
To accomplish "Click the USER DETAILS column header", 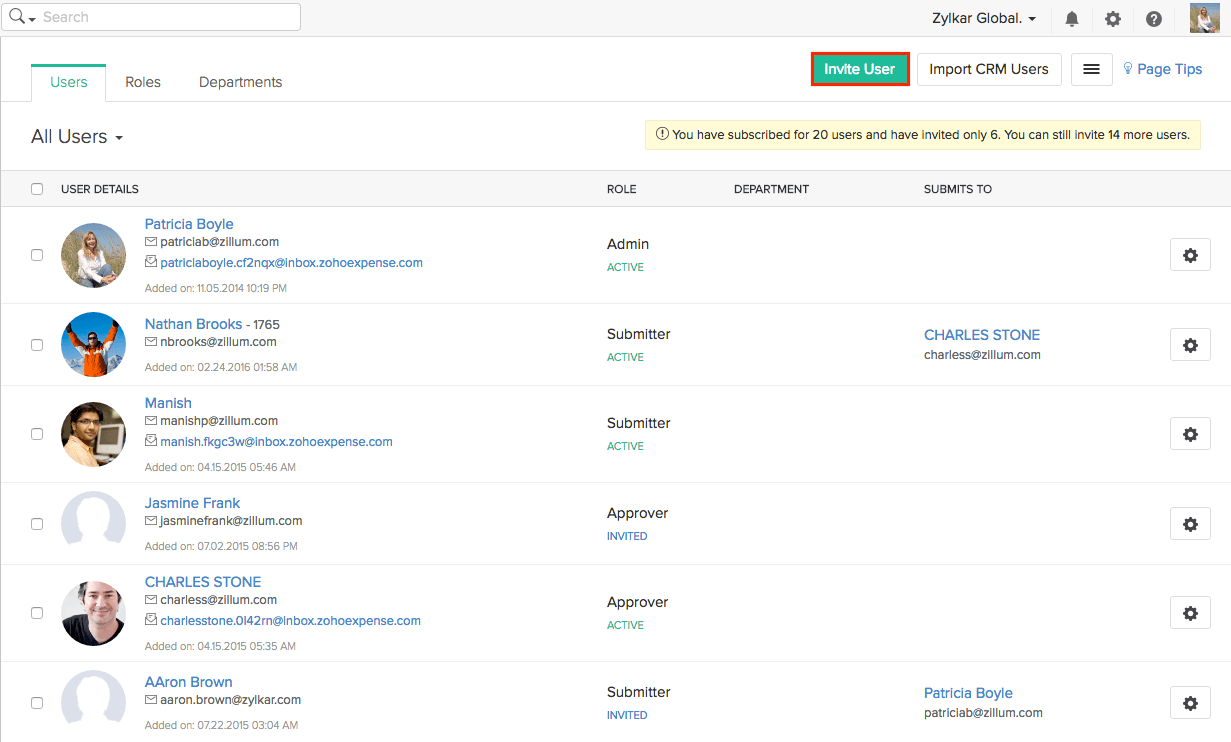I will point(100,189).
